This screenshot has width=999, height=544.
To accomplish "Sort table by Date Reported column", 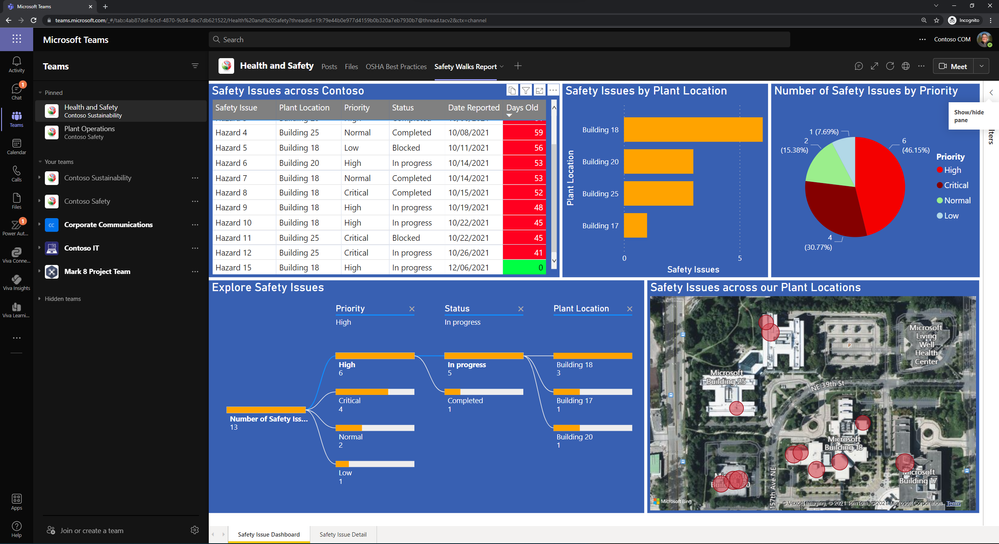I will (x=473, y=108).
